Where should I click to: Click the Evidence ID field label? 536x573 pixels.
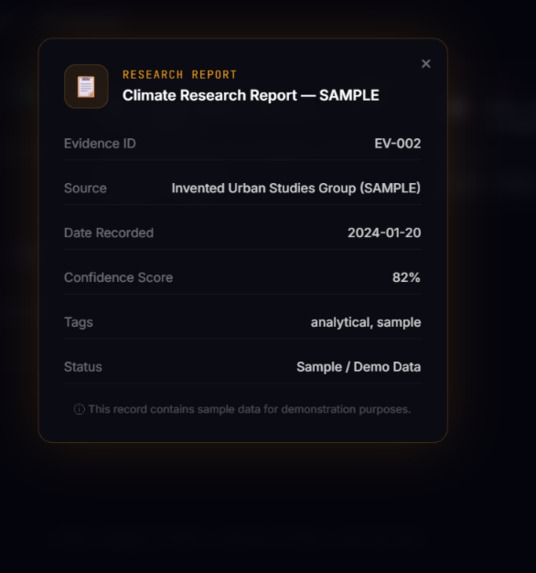click(x=100, y=144)
